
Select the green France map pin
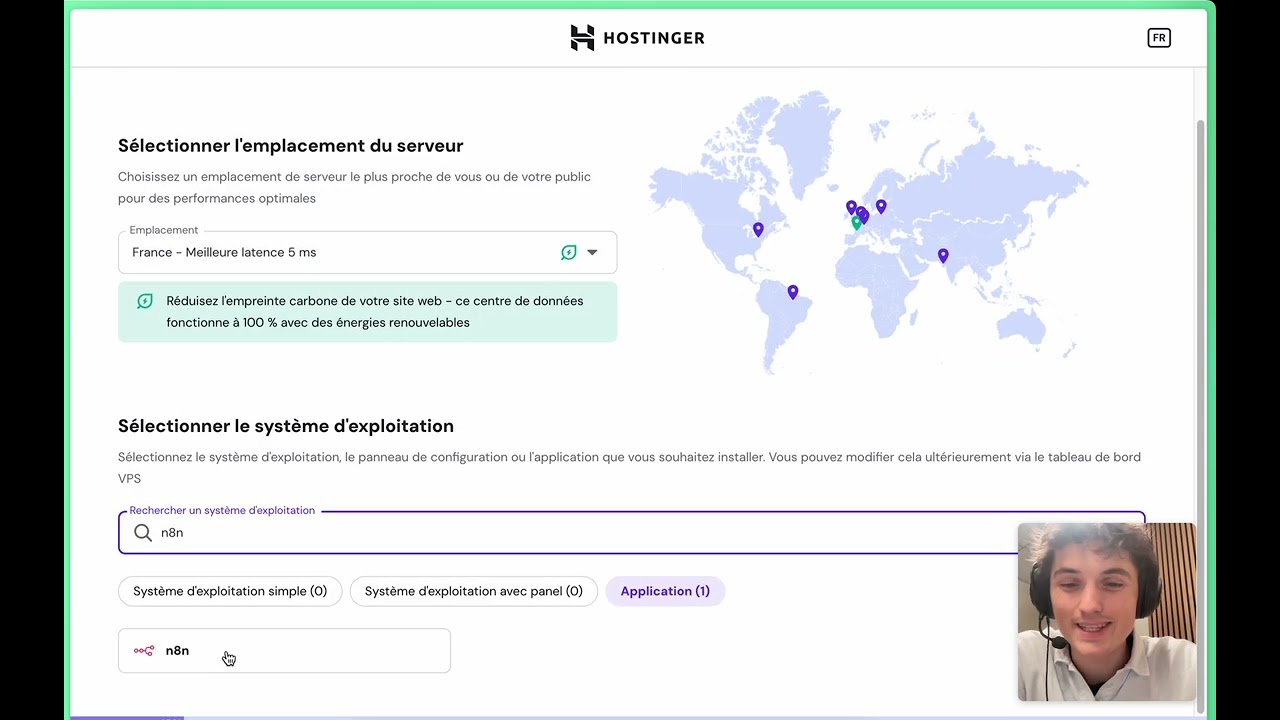click(856, 223)
